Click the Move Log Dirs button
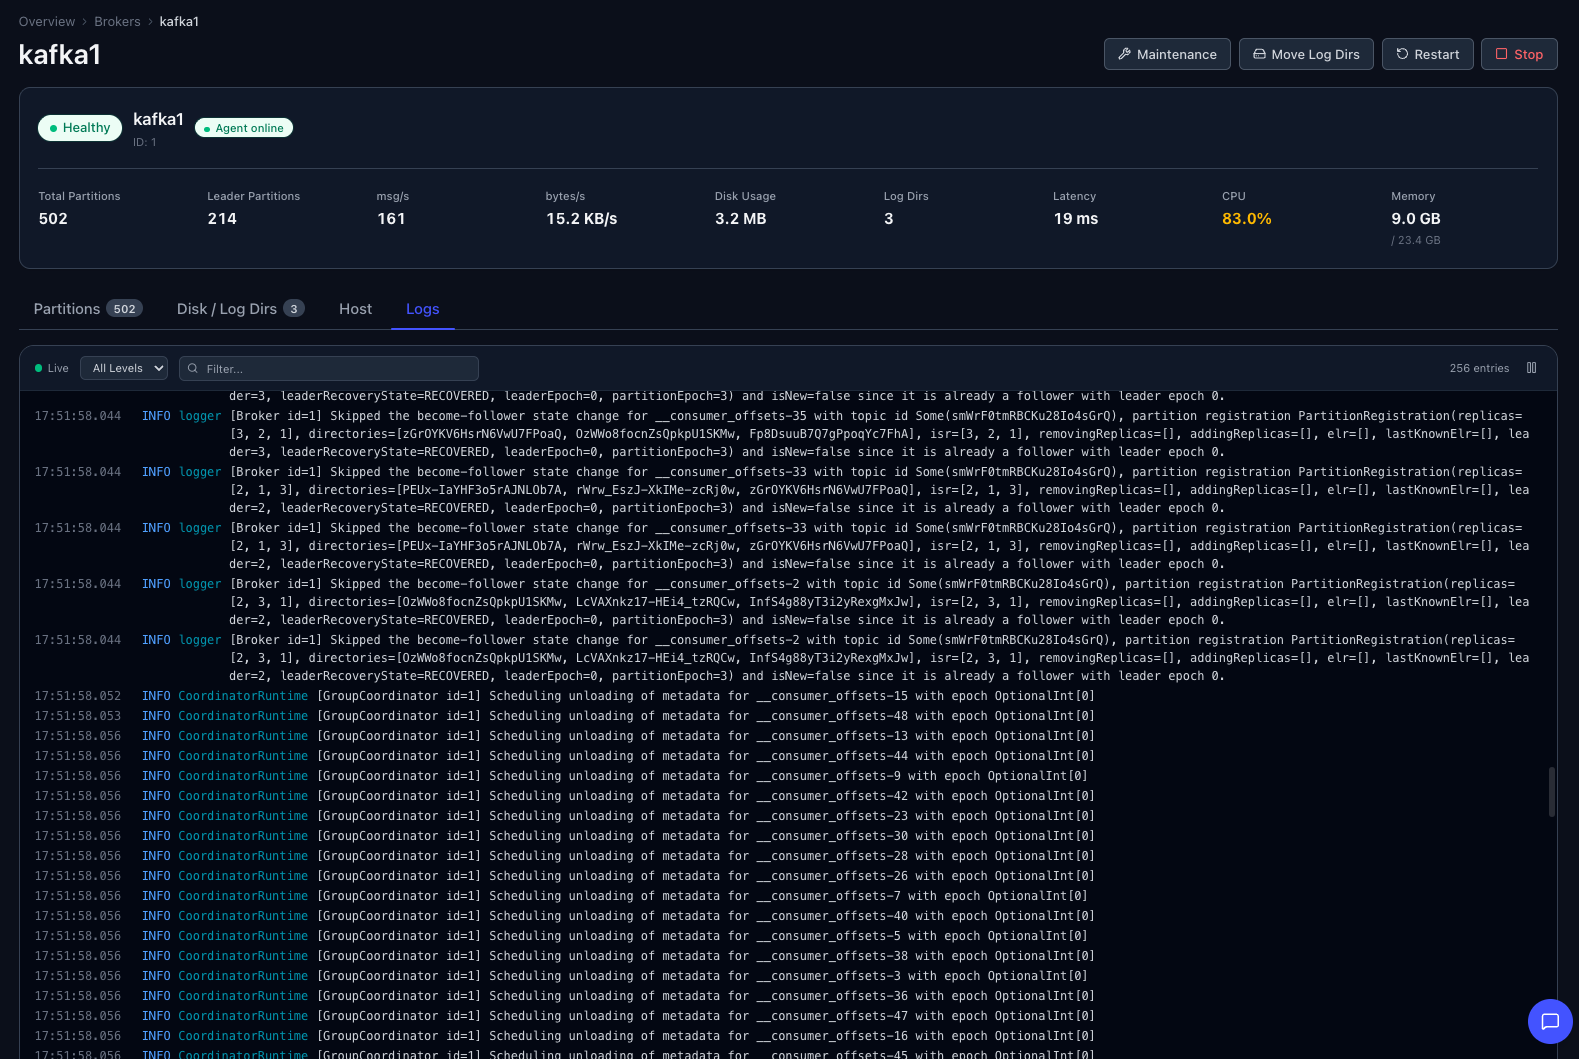The image size is (1579, 1059). (x=1306, y=54)
